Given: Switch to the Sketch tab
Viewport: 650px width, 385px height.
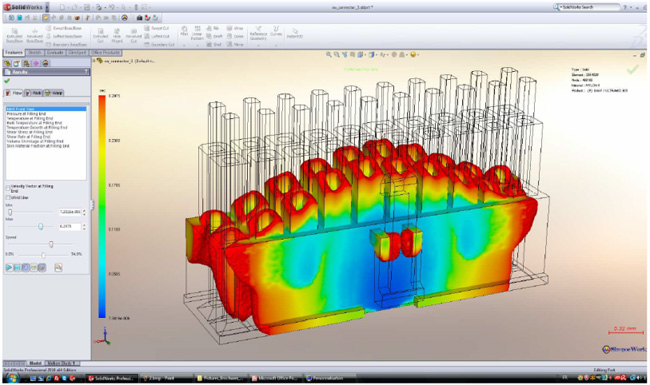Looking at the screenshot, I should (35, 53).
